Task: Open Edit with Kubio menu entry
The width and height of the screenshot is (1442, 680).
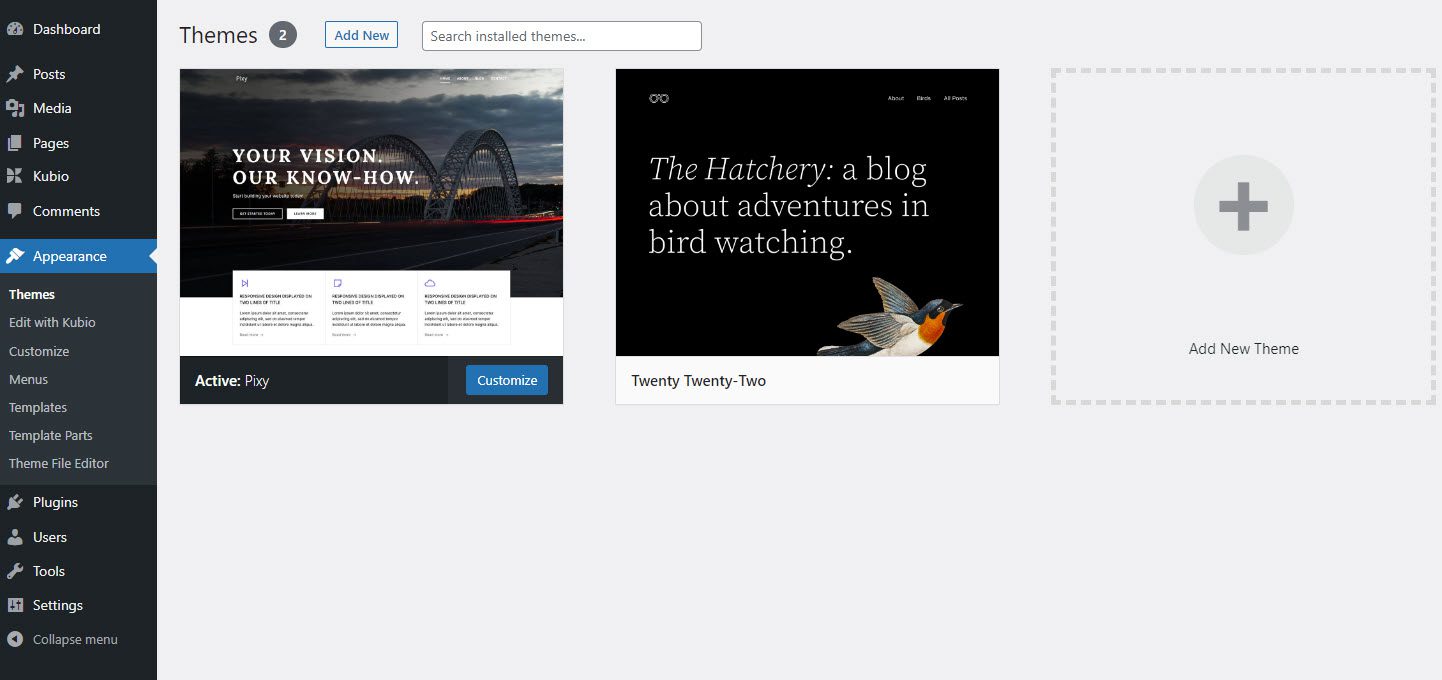Action: 52,322
